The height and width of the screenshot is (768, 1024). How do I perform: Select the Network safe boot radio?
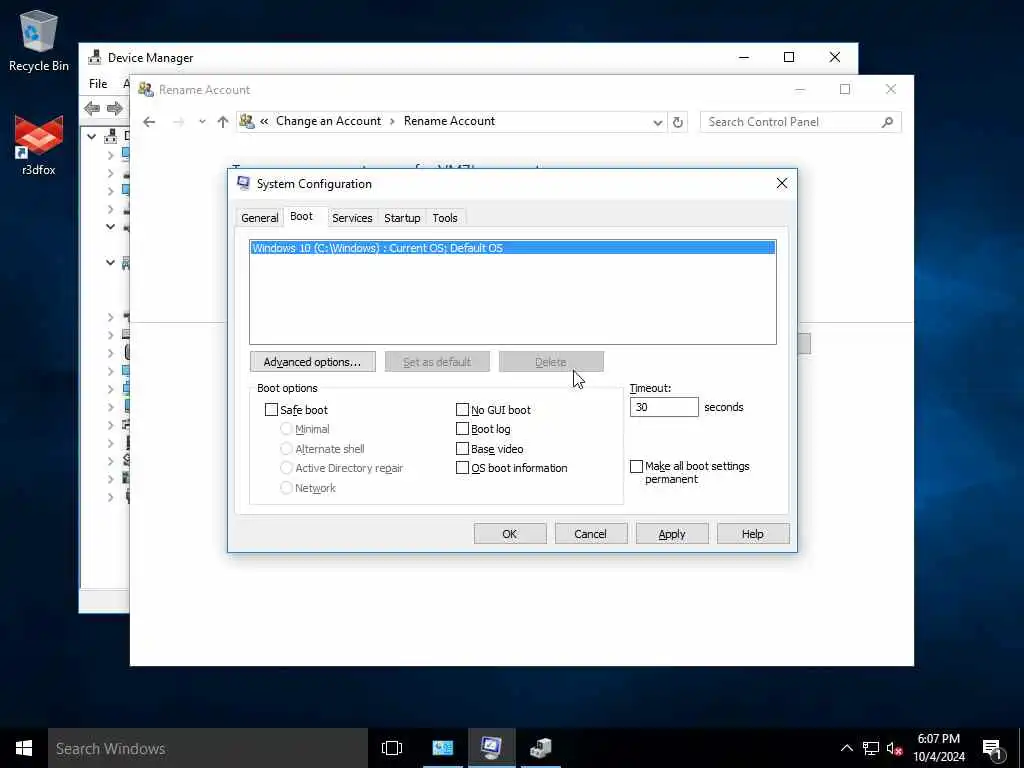click(x=286, y=488)
